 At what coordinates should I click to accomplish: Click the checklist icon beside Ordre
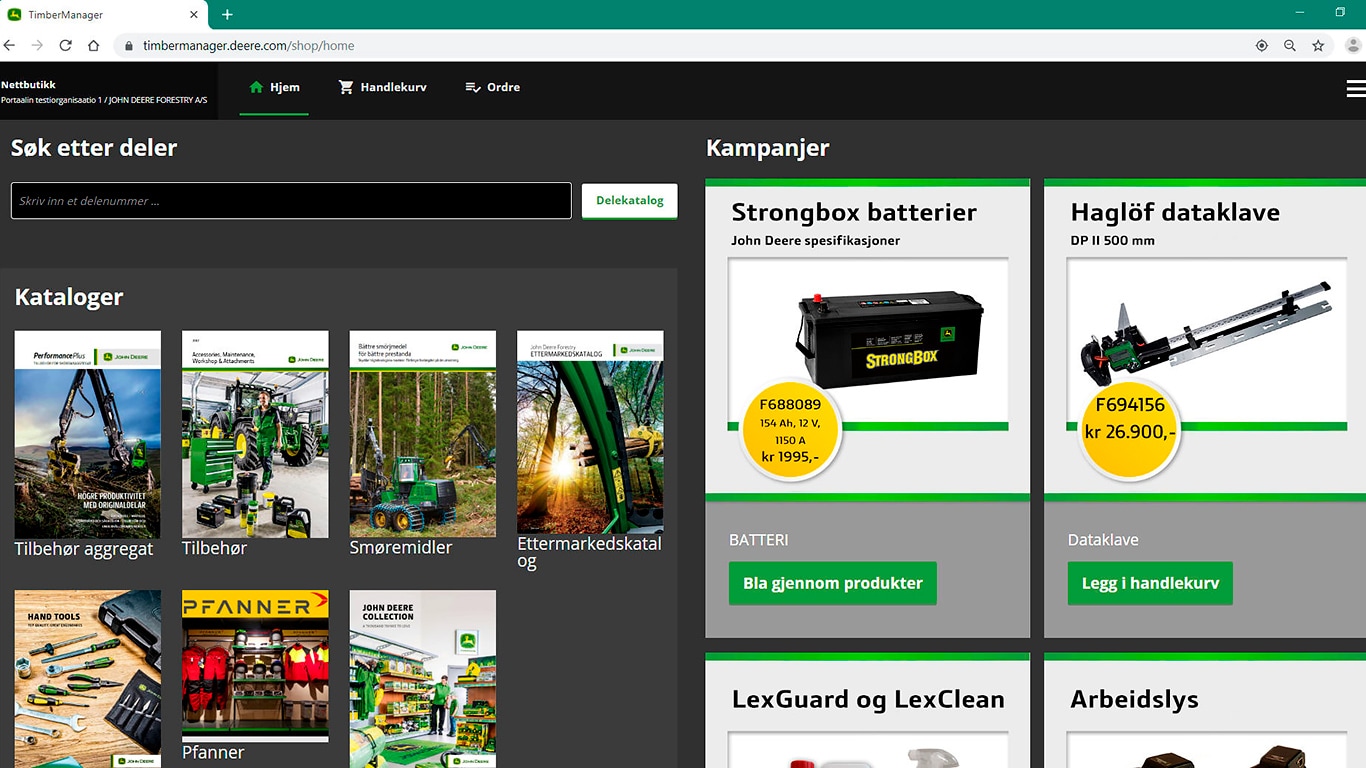[473, 88]
